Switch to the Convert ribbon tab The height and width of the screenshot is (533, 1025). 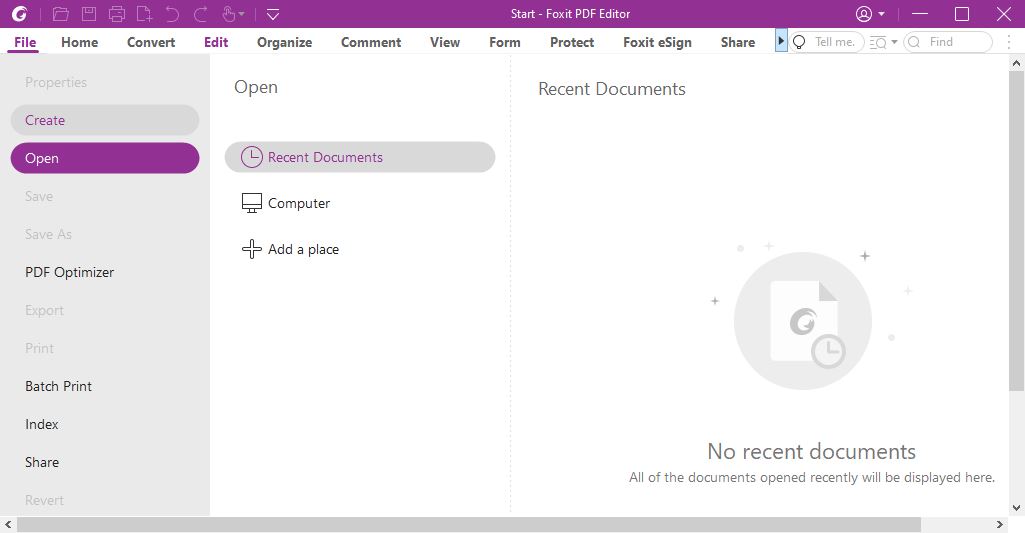(151, 43)
